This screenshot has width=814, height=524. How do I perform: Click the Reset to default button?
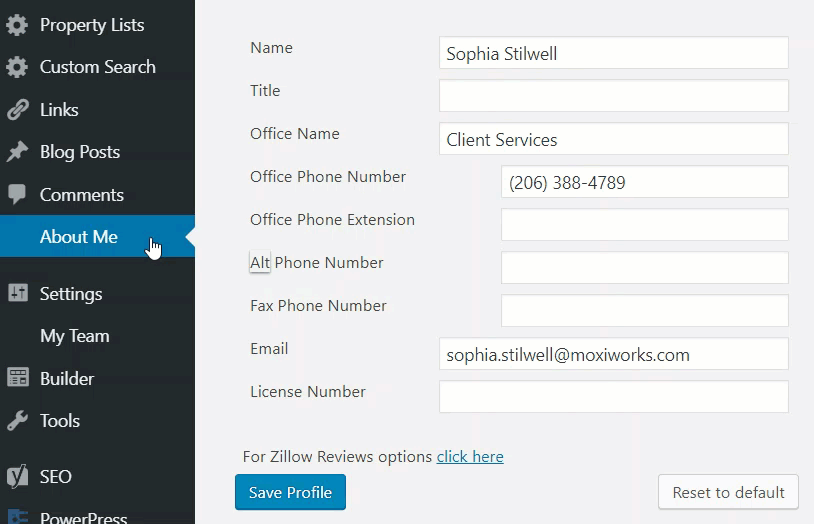tap(728, 492)
